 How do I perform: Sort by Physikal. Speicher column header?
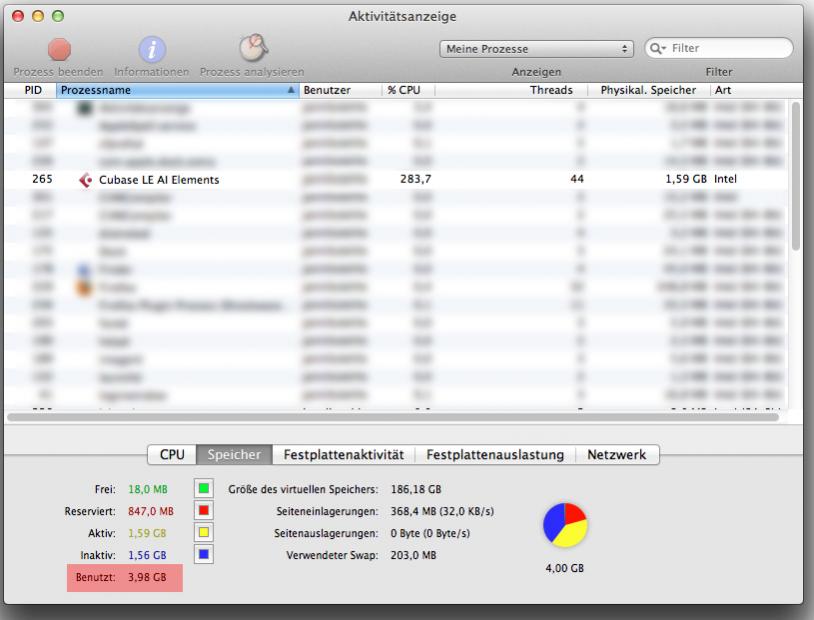click(x=648, y=90)
